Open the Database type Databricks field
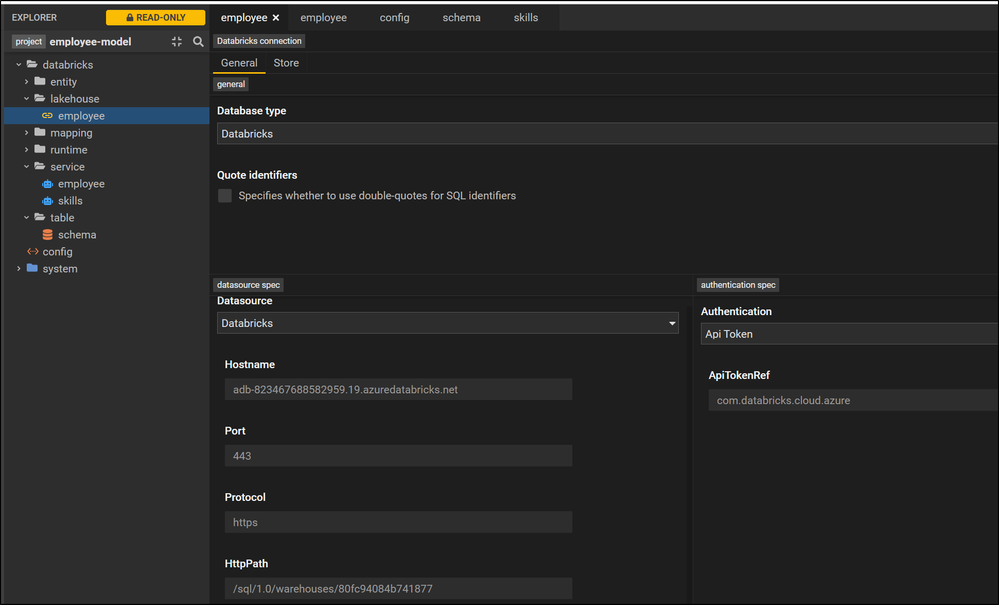Viewport: 999px width, 605px height. point(607,134)
